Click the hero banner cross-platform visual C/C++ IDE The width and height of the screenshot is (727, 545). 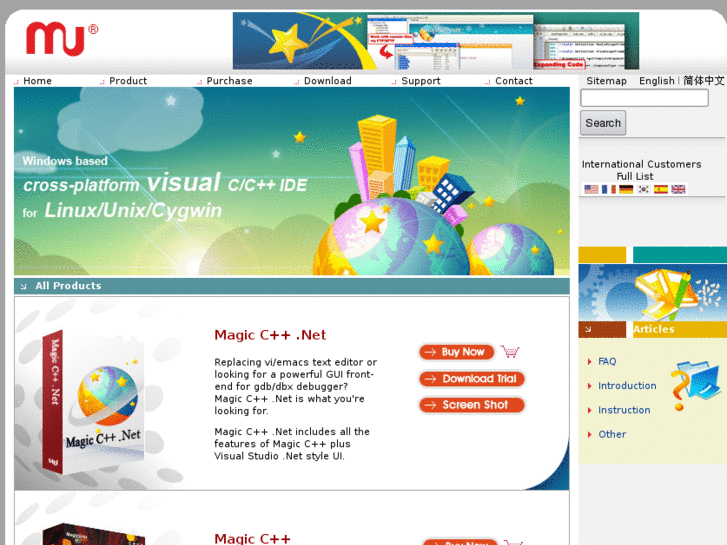(x=292, y=181)
